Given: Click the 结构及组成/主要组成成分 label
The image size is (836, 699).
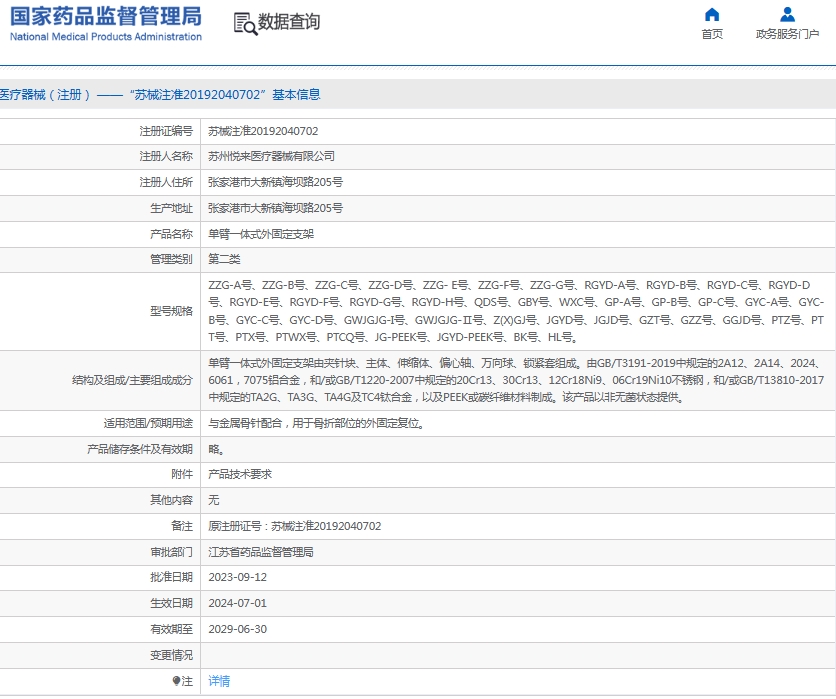Looking at the screenshot, I should pyautogui.click(x=132, y=380).
